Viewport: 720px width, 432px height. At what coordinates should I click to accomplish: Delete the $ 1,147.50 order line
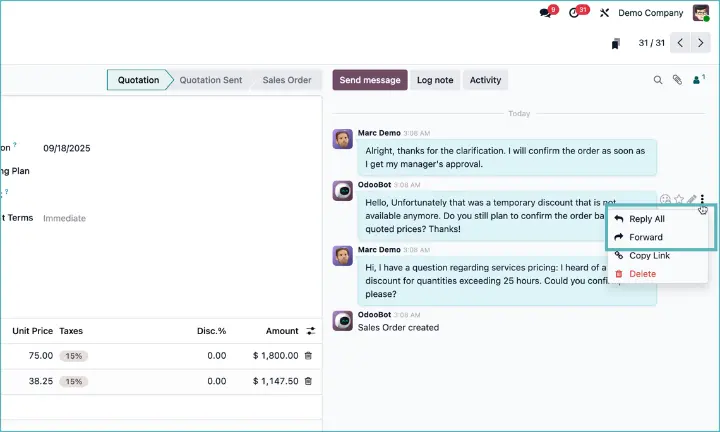point(308,381)
